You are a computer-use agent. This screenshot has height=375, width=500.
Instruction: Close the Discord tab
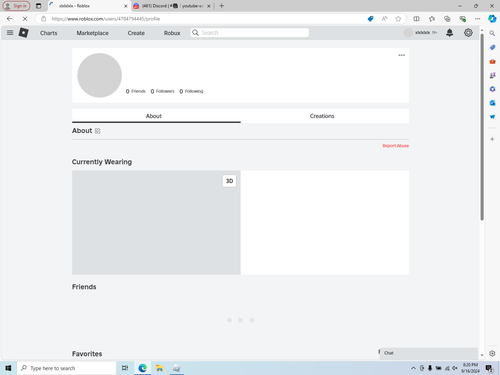tap(209, 6)
